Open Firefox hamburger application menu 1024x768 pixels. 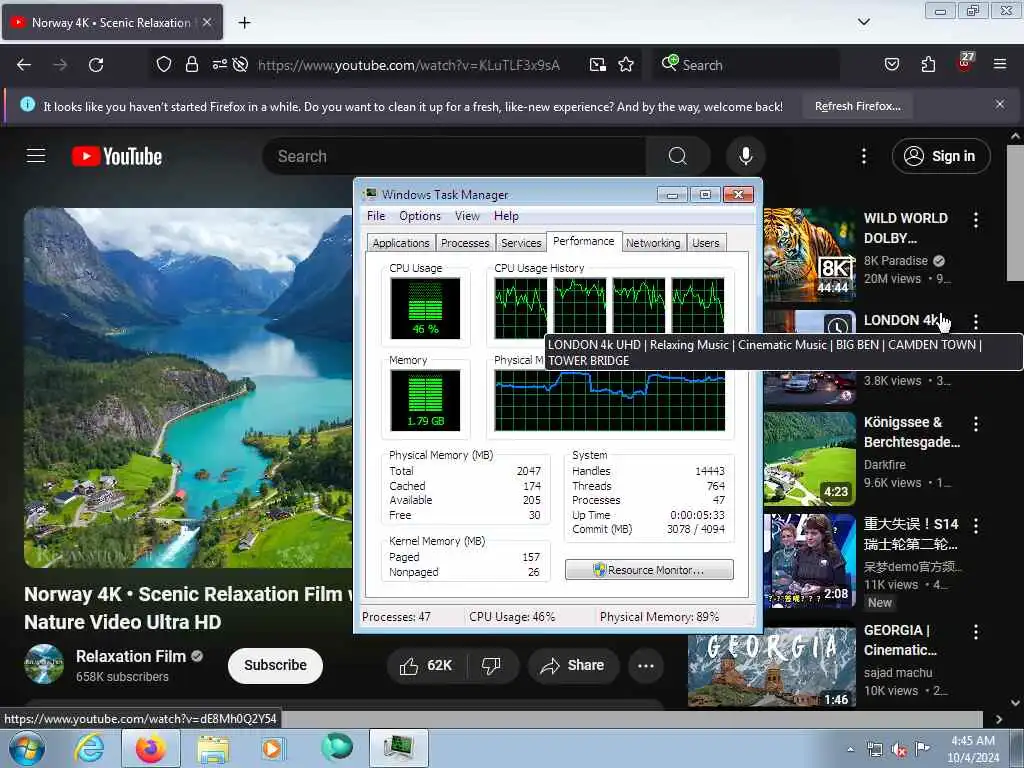pos(1000,65)
